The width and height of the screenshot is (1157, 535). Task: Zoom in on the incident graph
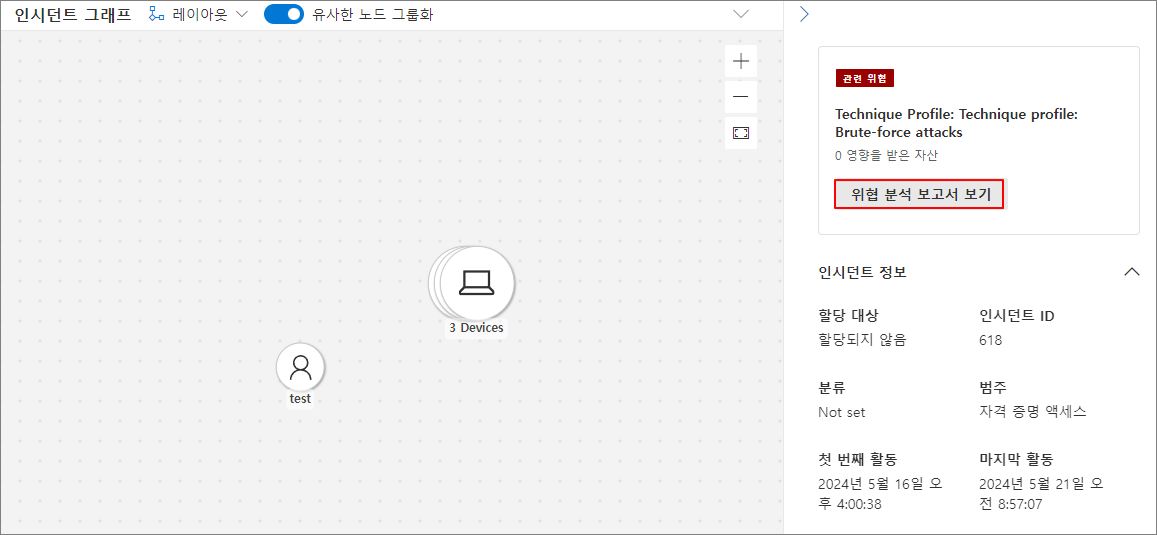(x=741, y=61)
